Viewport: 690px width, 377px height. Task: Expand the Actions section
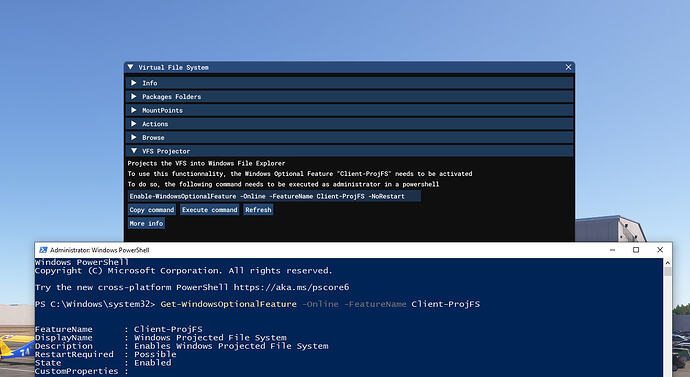click(x=350, y=124)
